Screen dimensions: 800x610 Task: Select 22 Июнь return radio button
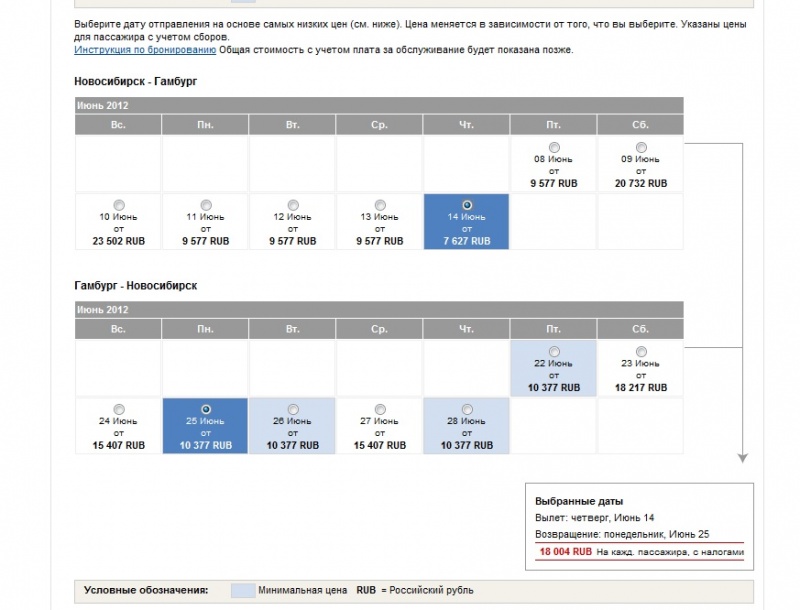pos(554,351)
